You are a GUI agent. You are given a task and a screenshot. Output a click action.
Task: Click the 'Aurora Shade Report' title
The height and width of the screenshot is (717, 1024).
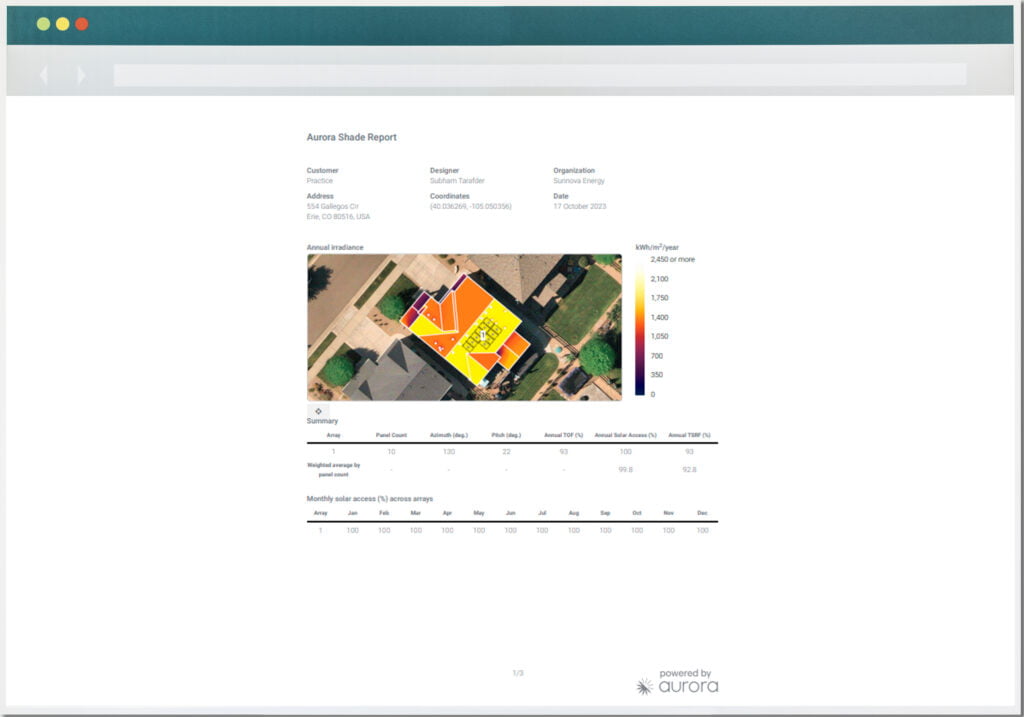tap(351, 137)
